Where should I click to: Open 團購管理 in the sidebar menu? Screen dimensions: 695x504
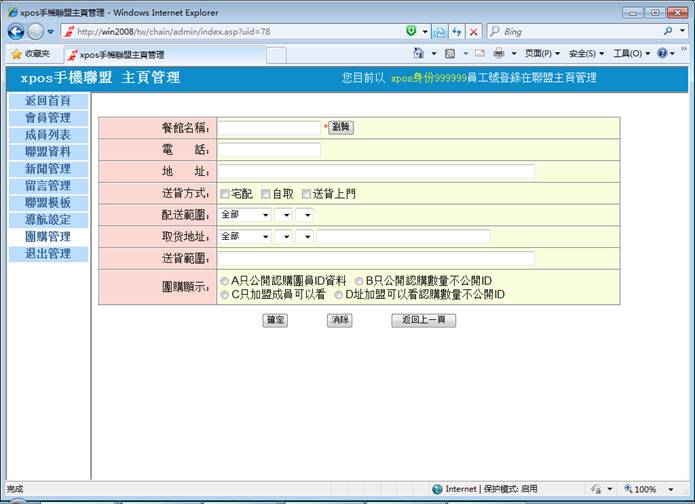pos(47,237)
